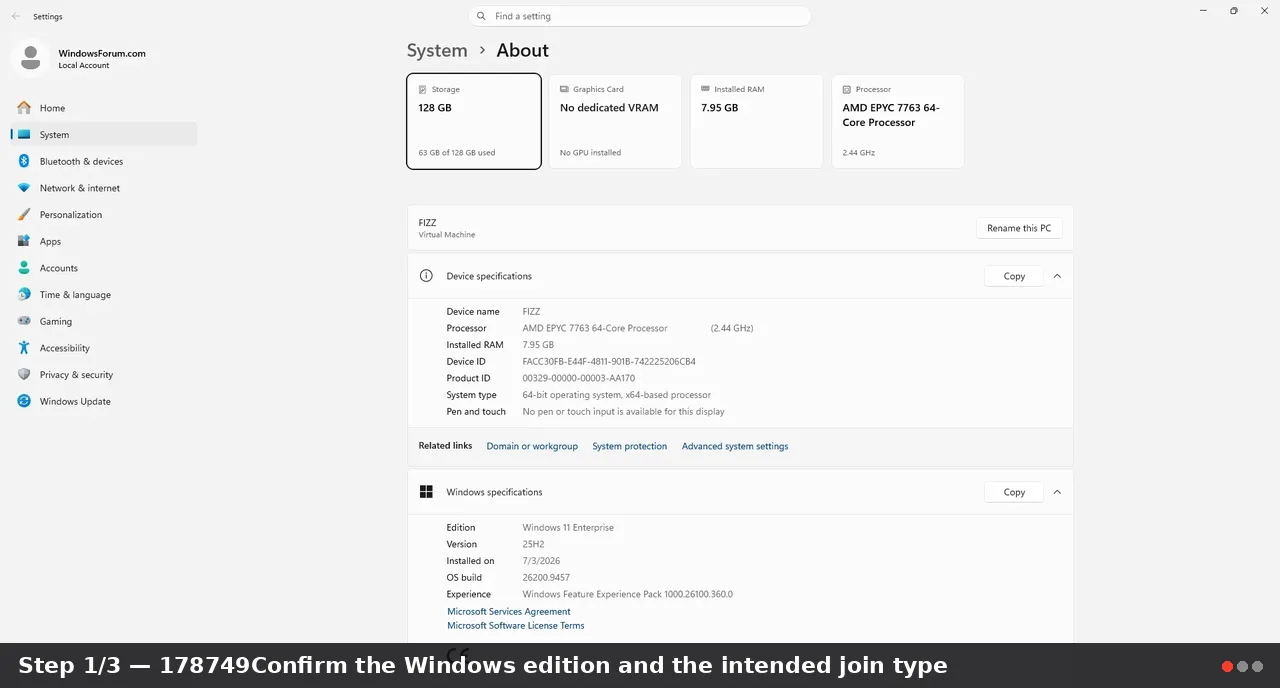Select the Installed RAM 7.95 GB card
The width and height of the screenshot is (1280, 688).
click(757, 121)
